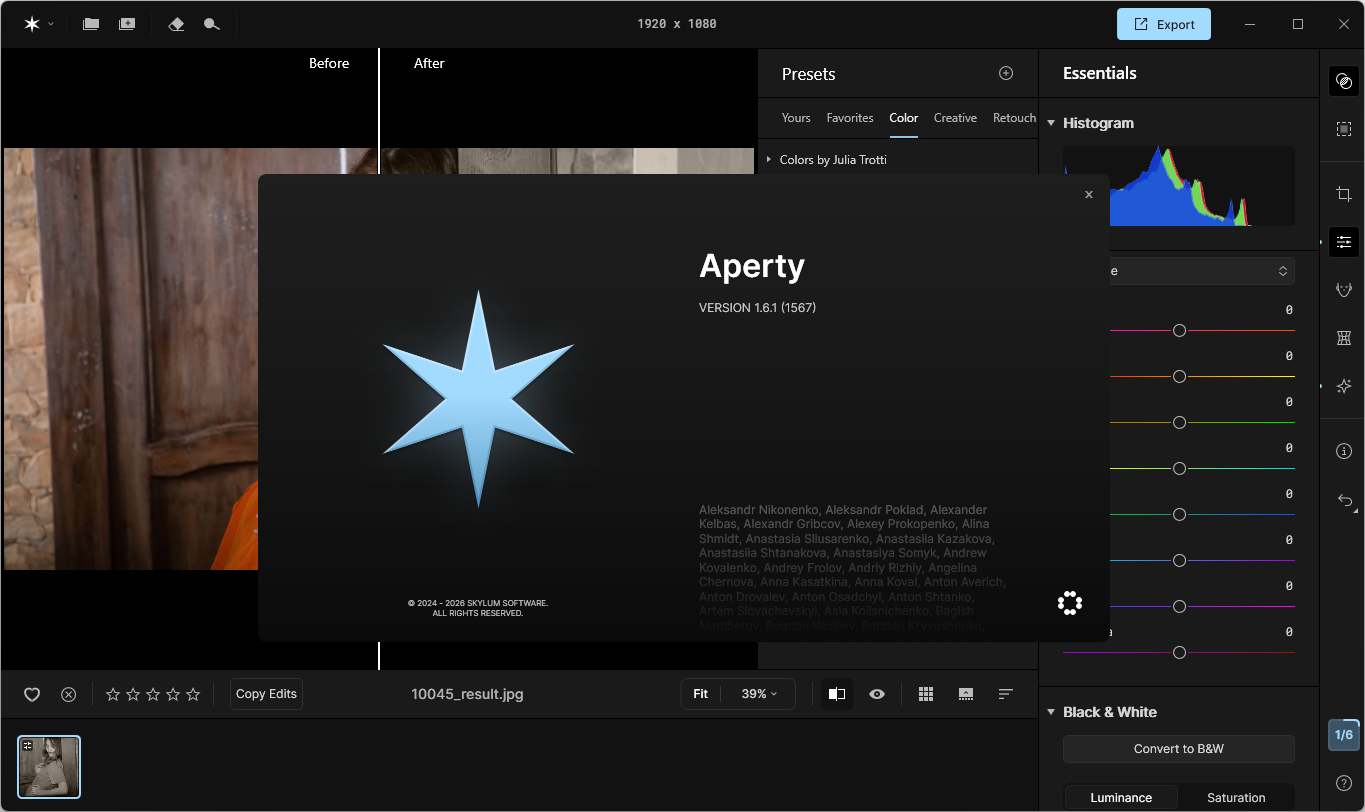Viewport: 1365px width, 812px height.
Task: Toggle the heart favorite for this photo
Action: pos(32,694)
